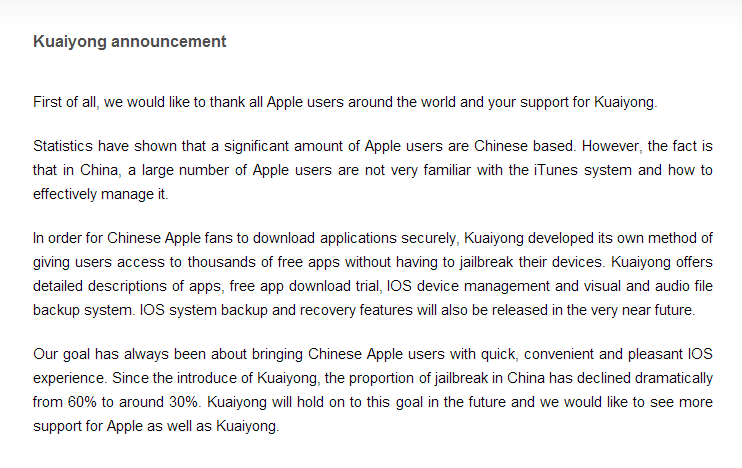
Task: Click the text 'backup system' in third paragraph
Action: [x=83, y=310]
